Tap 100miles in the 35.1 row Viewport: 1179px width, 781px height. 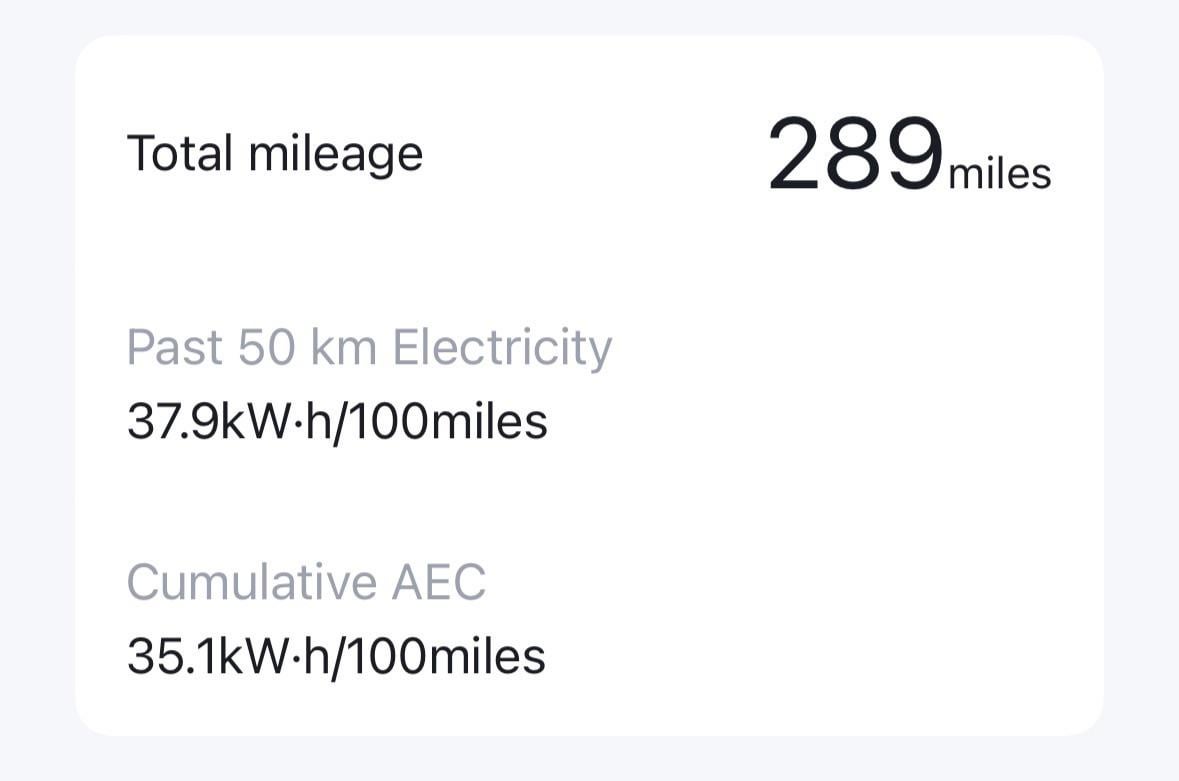point(472,657)
